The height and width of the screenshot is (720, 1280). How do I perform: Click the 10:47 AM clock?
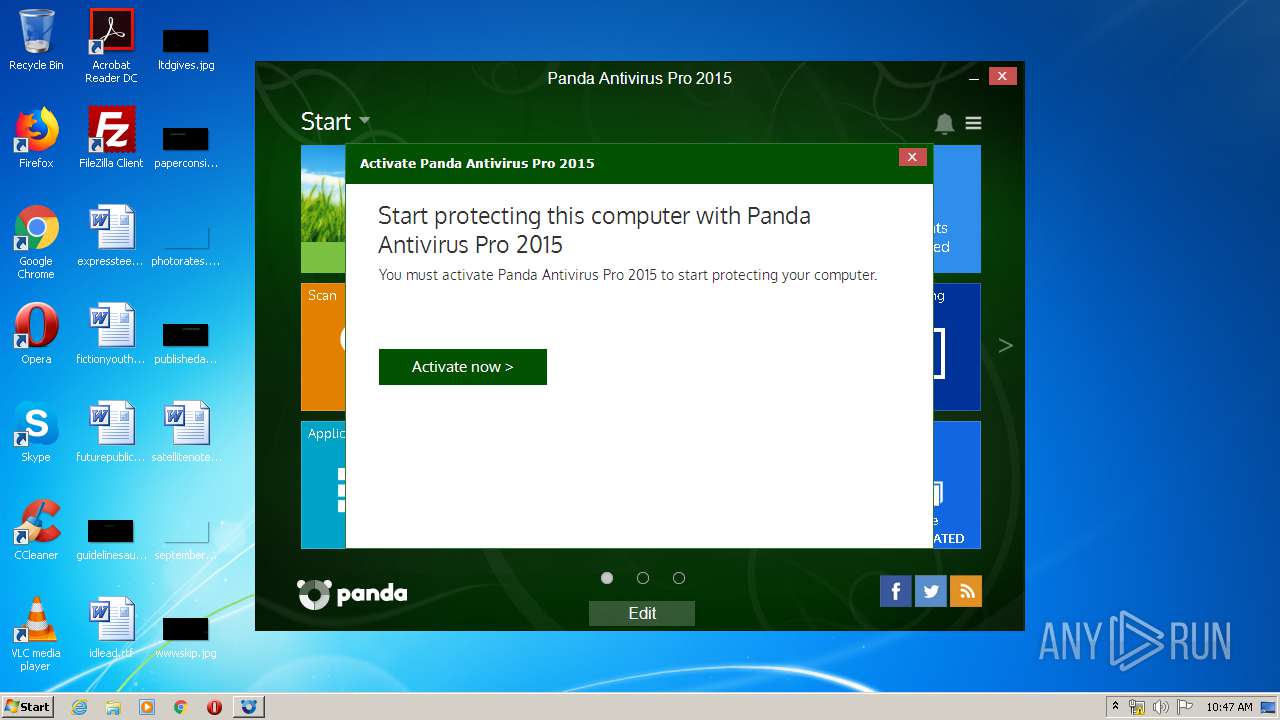click(x=1229, y=707)
